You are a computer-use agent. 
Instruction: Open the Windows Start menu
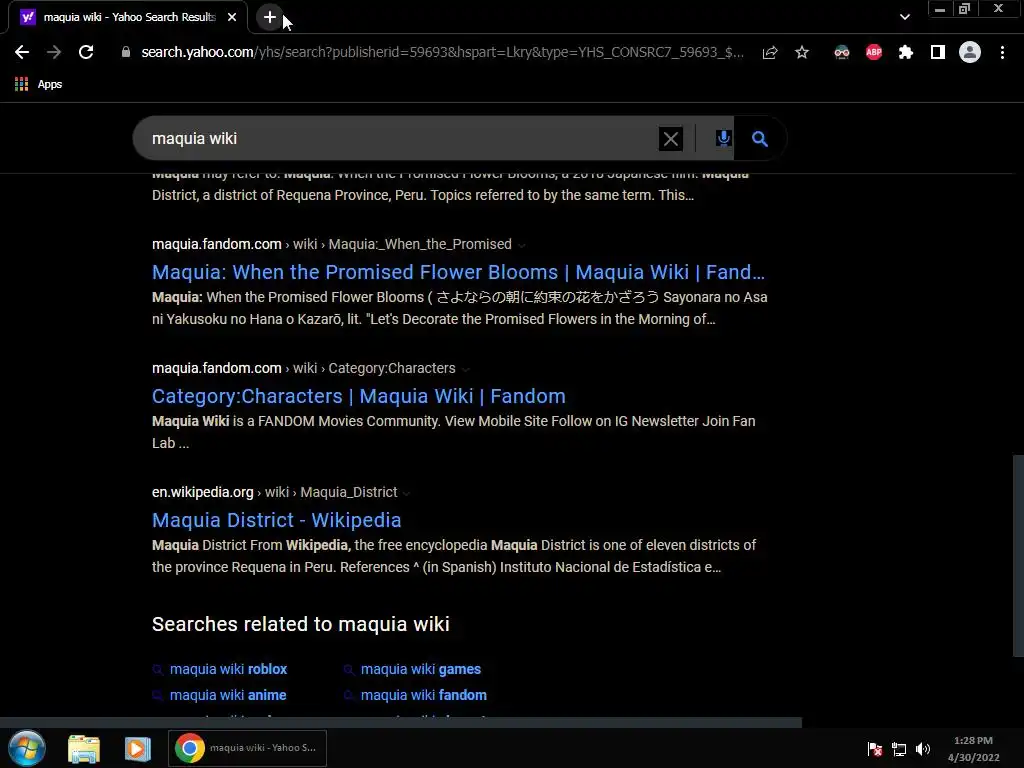(26, 748)
